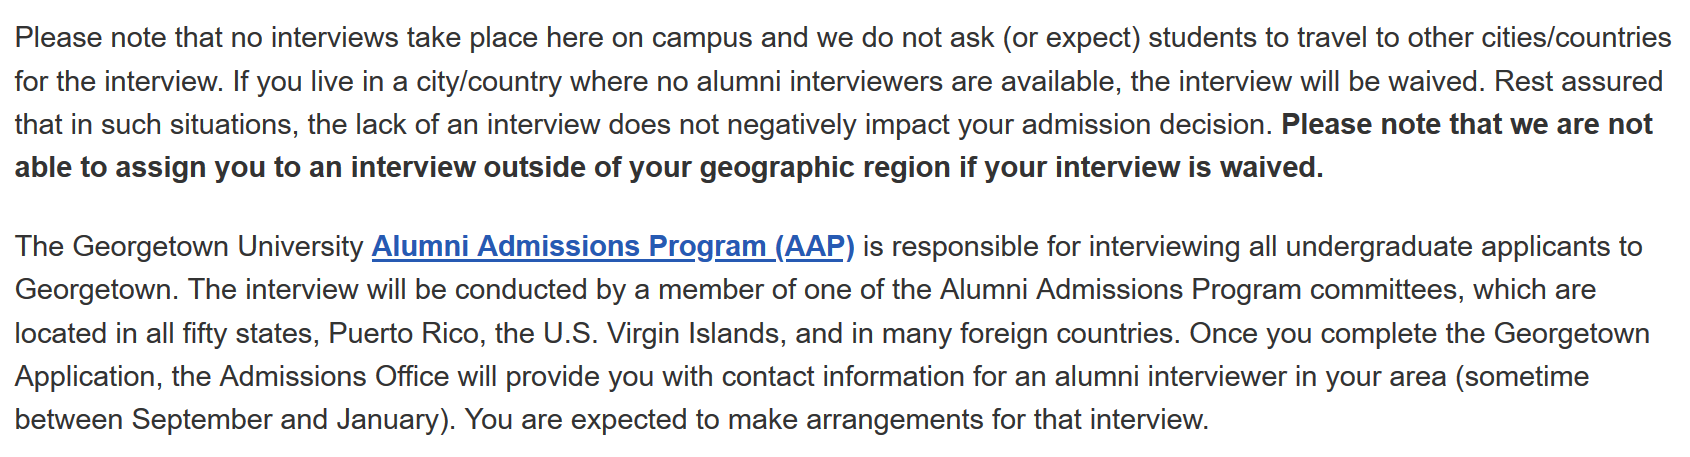This screenshot has width=1690, height=457.
Task: Click the "(AAP)" part of the hyperlink
Action: pyautogui.click(x=815, y=246)
